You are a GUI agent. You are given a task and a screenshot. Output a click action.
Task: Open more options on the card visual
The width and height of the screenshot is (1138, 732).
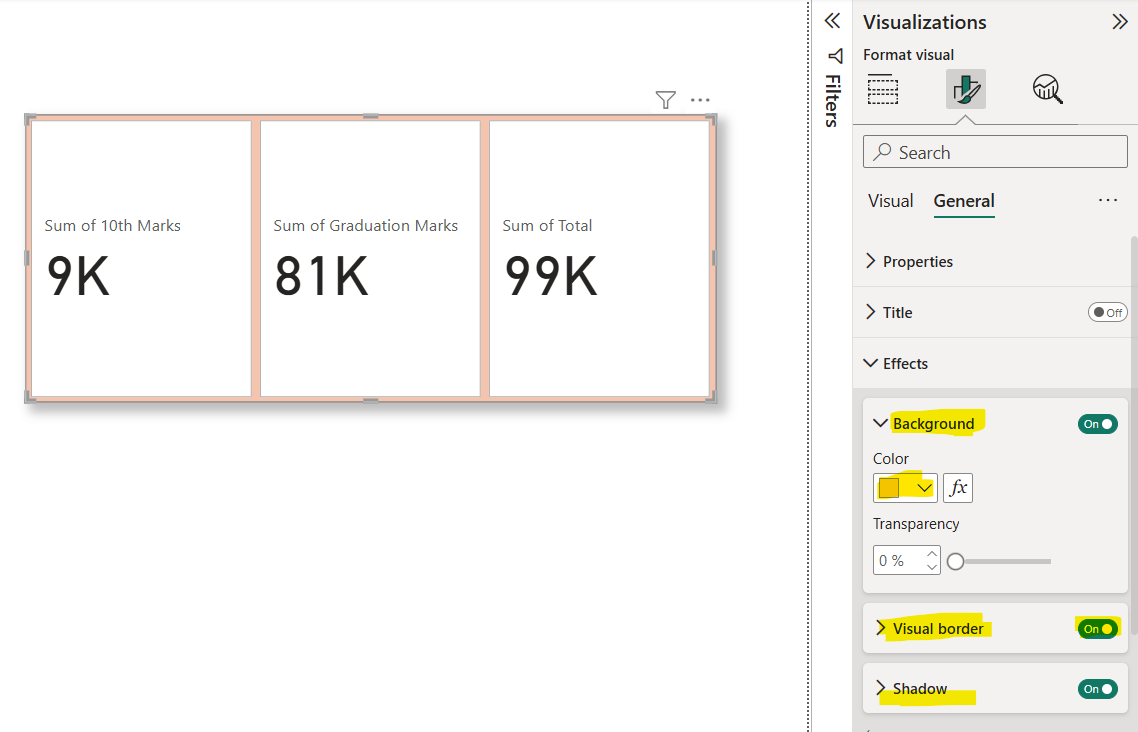pyautogui.click(x=700, y=100)
